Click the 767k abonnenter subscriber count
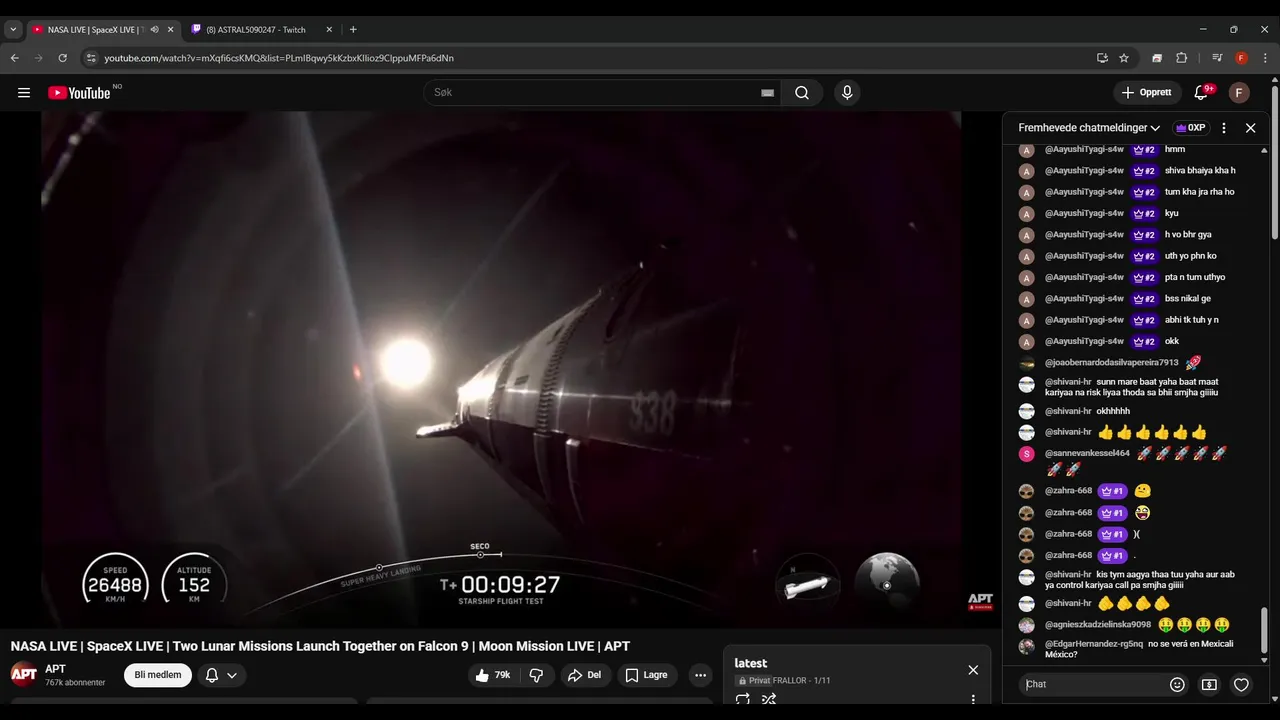 75,683
